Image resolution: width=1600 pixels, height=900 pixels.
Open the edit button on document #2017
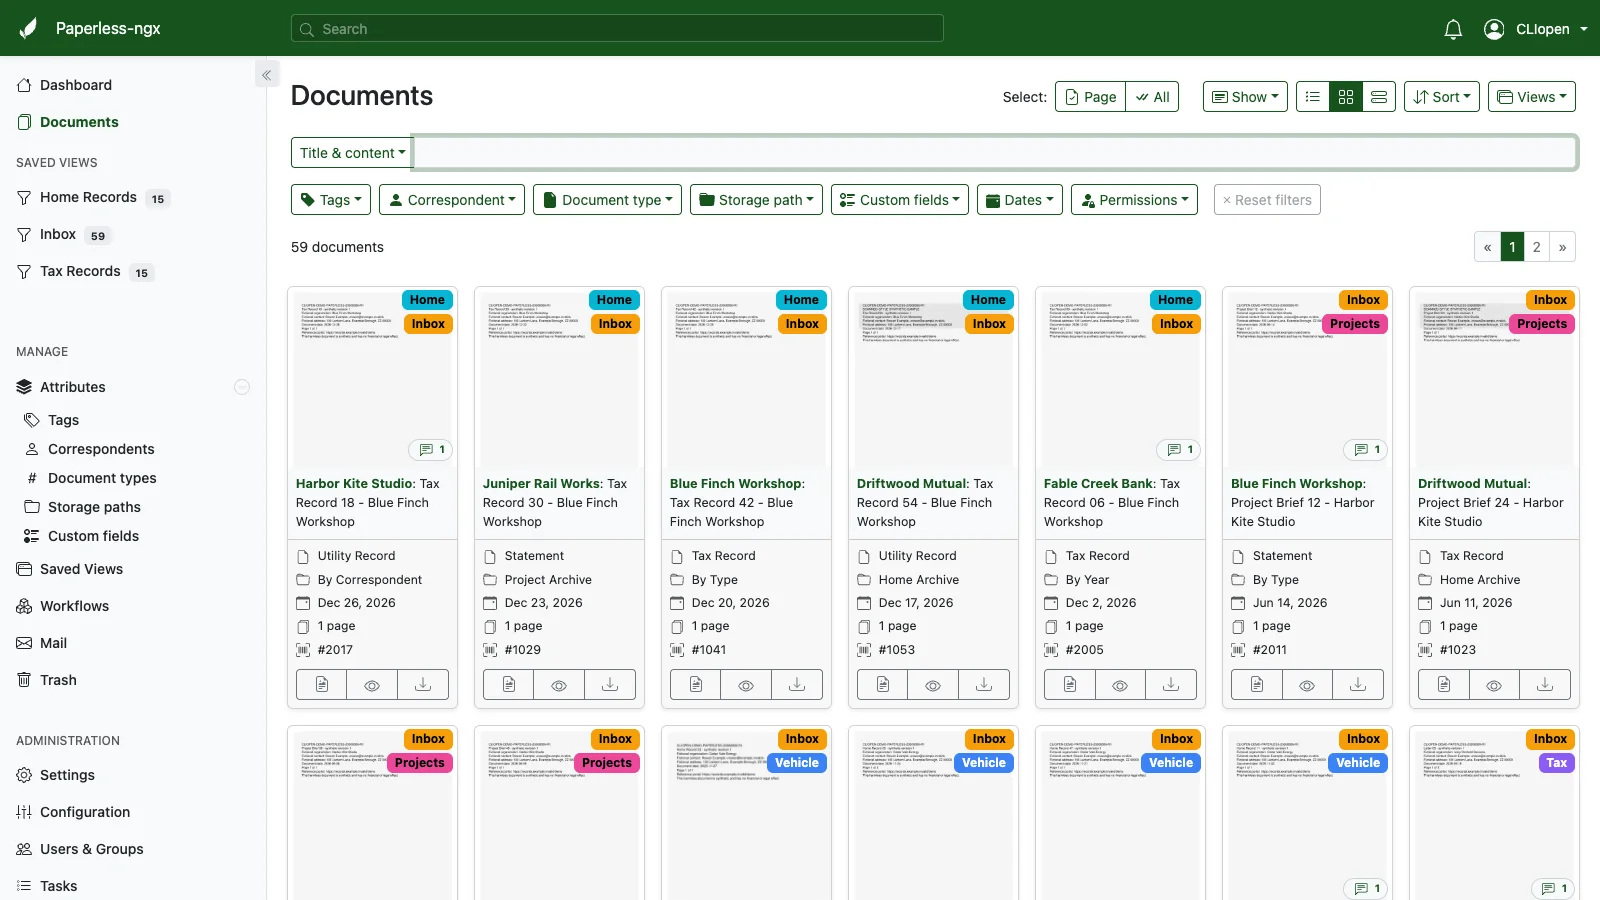(322, 685)
